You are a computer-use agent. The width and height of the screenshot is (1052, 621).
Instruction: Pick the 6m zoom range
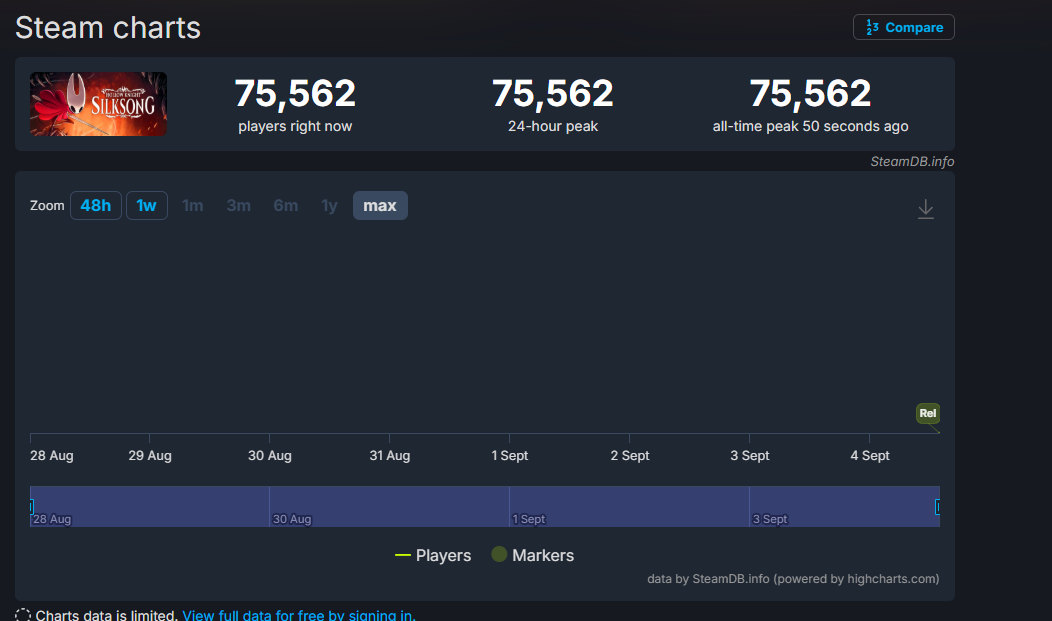click(285, 206)
